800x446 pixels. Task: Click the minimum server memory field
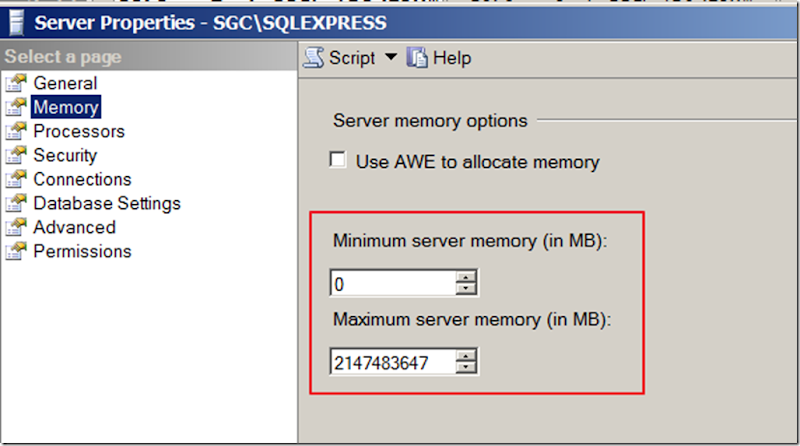[x=392, y=285]
